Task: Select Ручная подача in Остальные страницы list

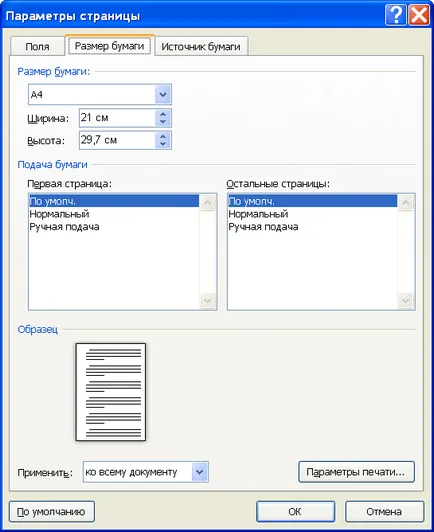Action: click(x=312, y=227)
